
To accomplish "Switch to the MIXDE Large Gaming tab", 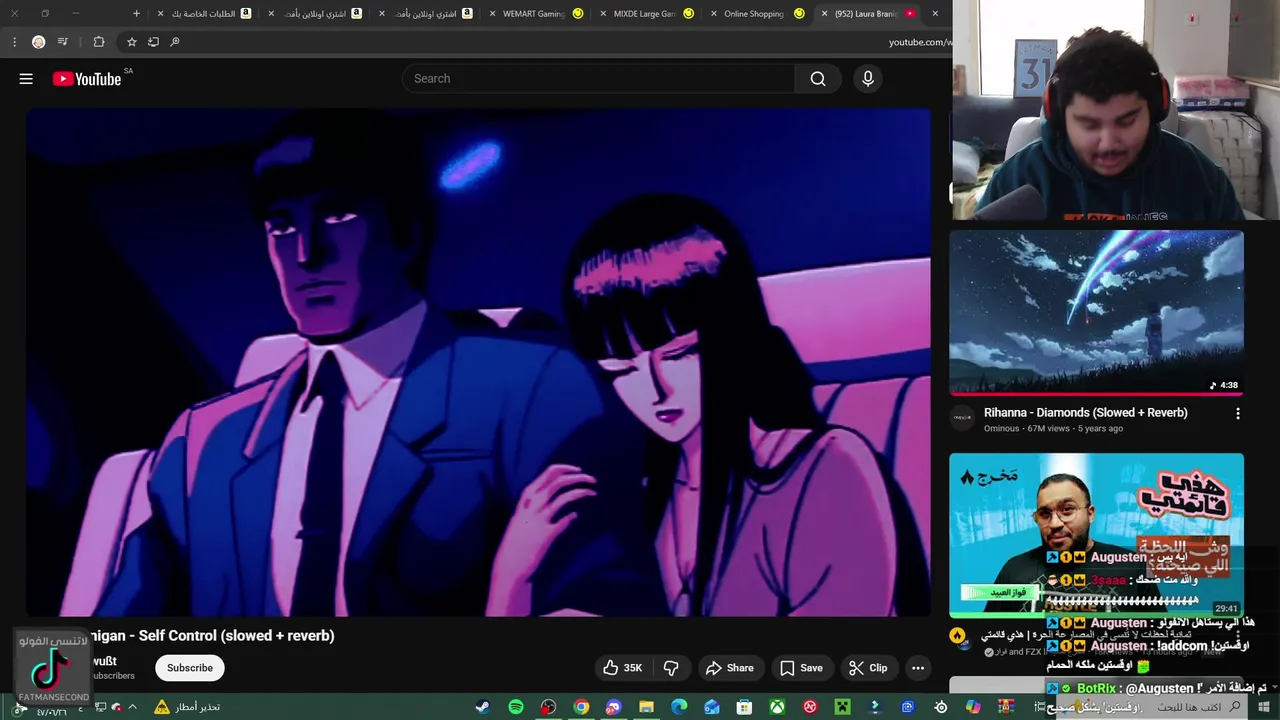I will tap(645, 14).
